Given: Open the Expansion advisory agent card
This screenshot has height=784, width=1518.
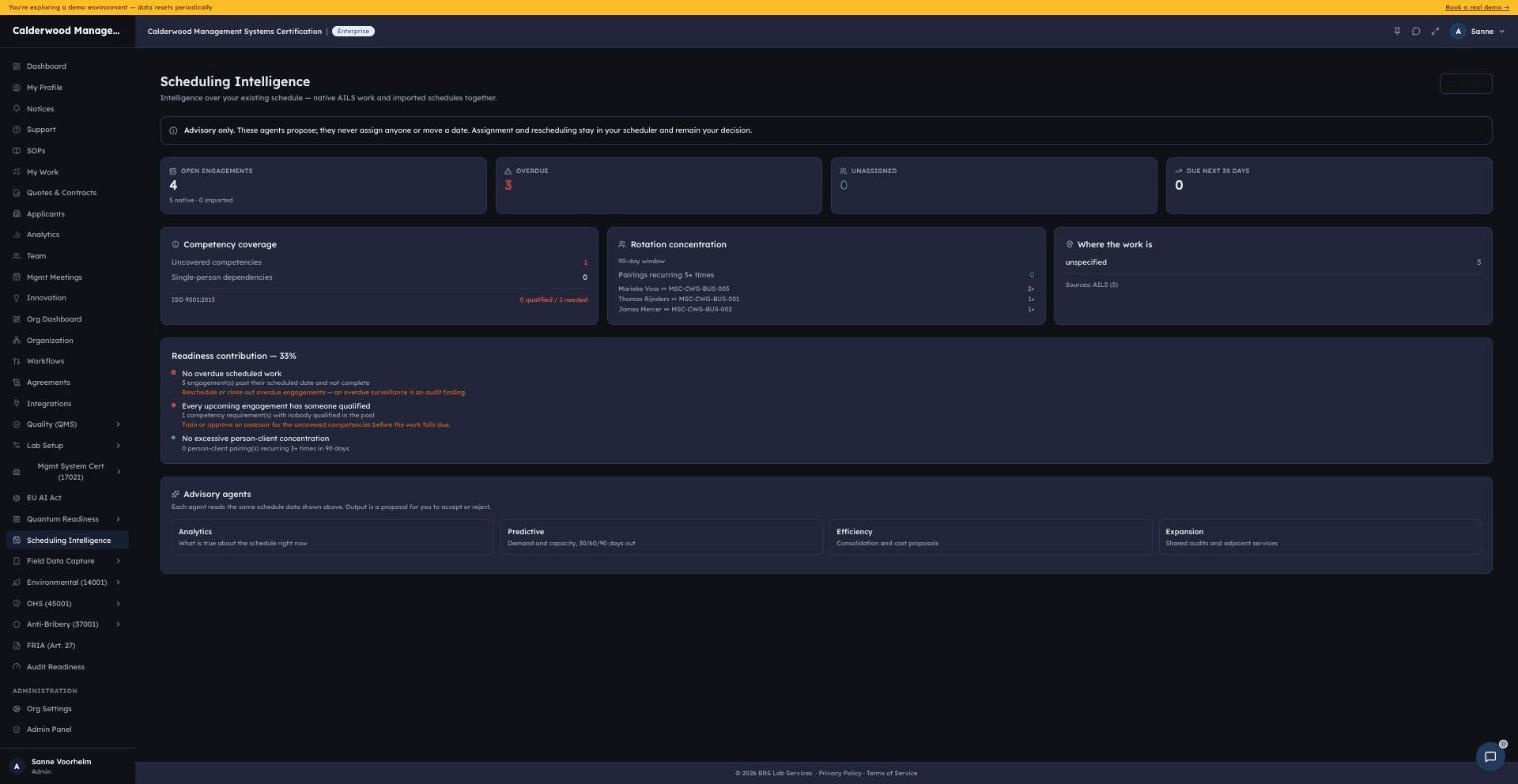Looking at the screenshot, I should pos(1319,537).
